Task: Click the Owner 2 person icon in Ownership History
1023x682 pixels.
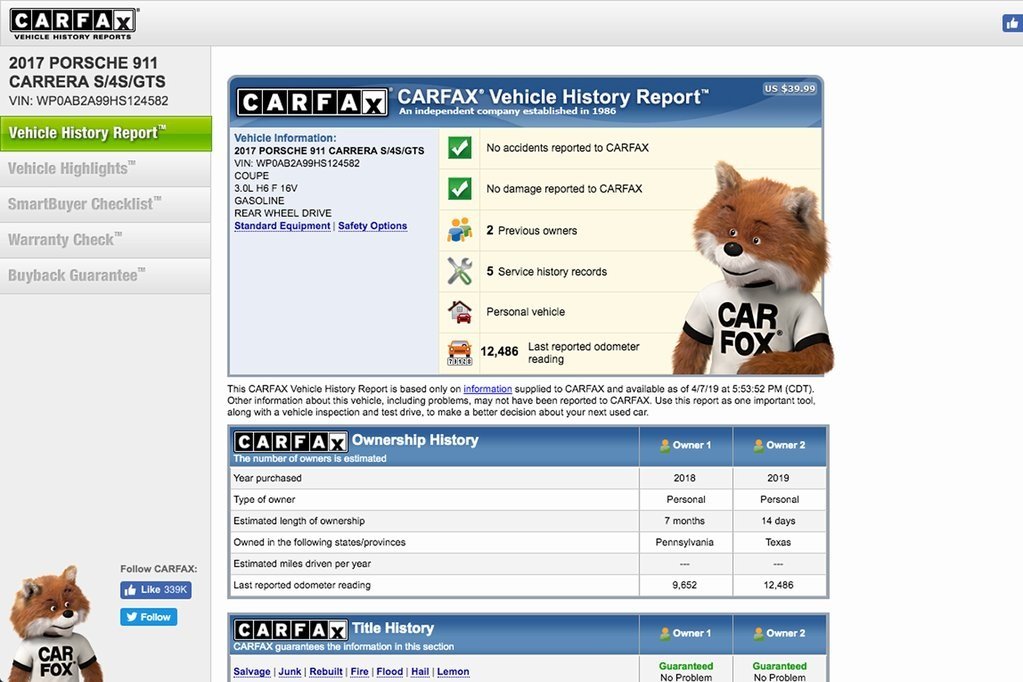Action: [759, 445]
